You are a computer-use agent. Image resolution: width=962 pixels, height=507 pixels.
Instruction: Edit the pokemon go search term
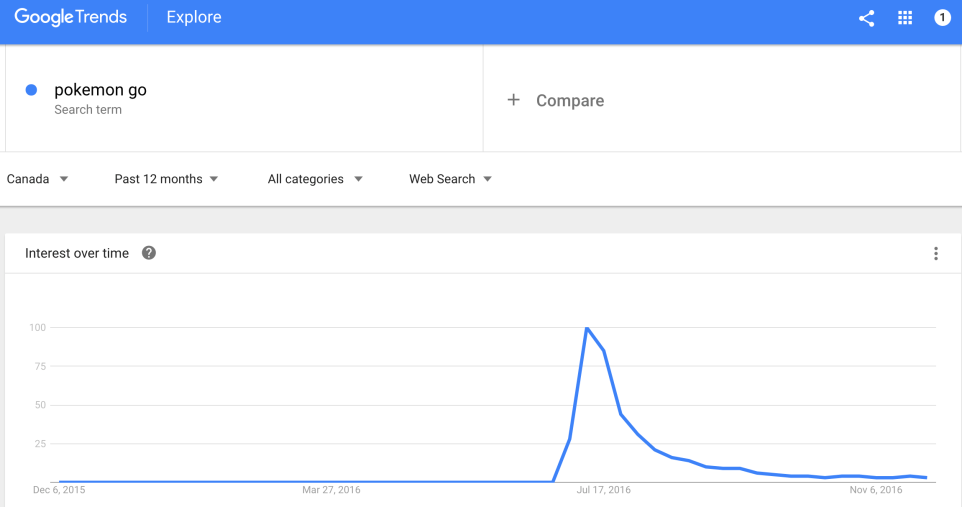tap(100, 90)
